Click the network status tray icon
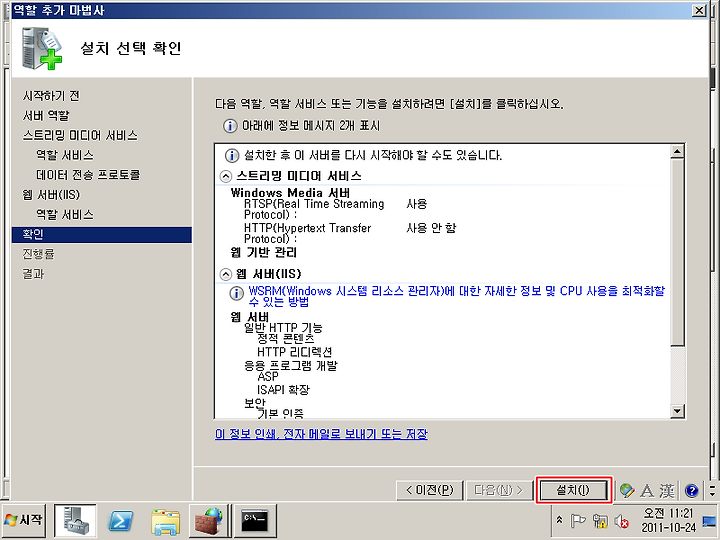 [x=600, y=521]
